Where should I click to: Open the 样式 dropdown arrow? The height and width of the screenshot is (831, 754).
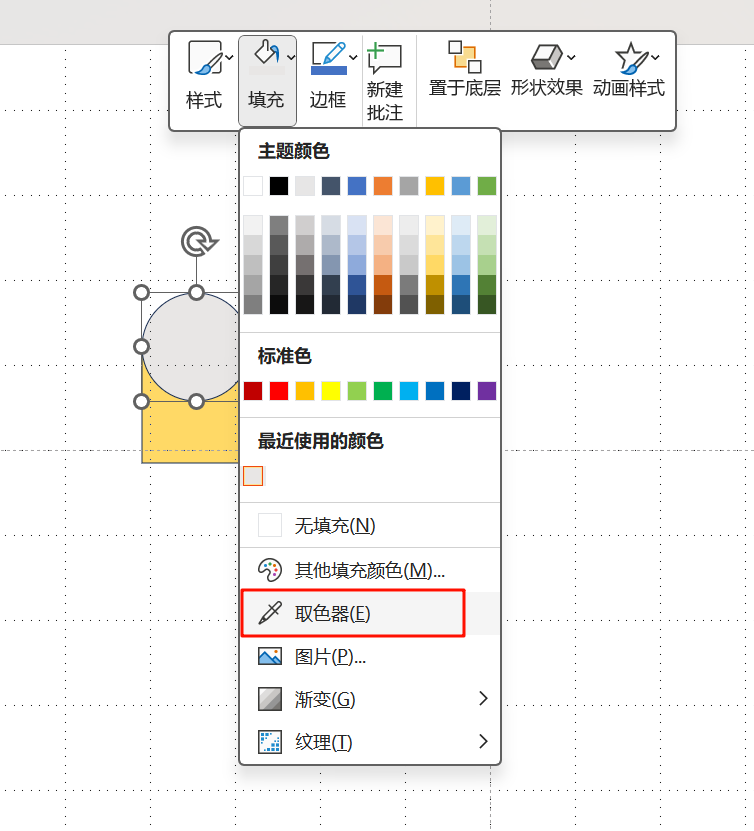tap(230, 58)
